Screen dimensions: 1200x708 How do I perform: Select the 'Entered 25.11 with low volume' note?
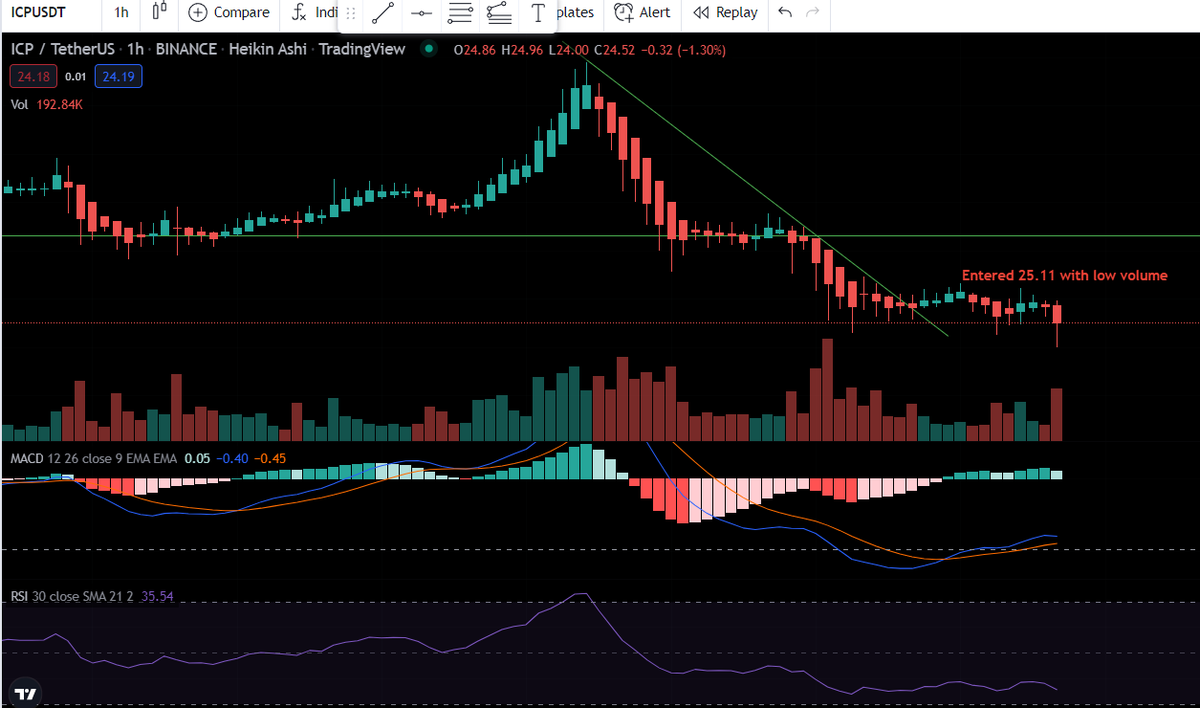(x=1064, y=275)
